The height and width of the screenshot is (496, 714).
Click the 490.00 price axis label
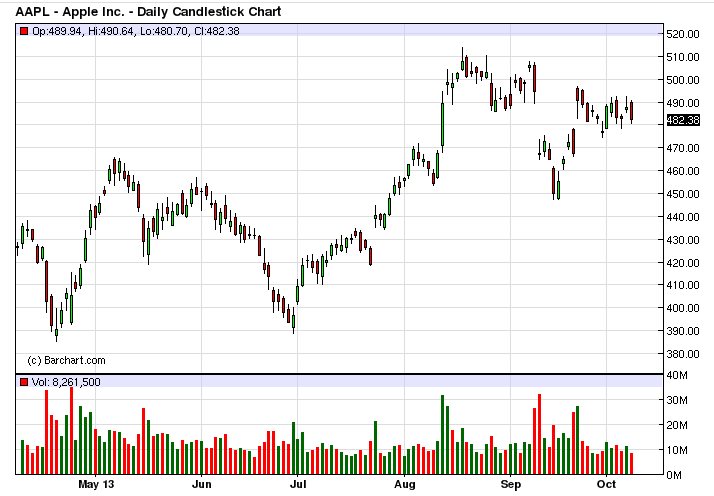tap(683, 103)
